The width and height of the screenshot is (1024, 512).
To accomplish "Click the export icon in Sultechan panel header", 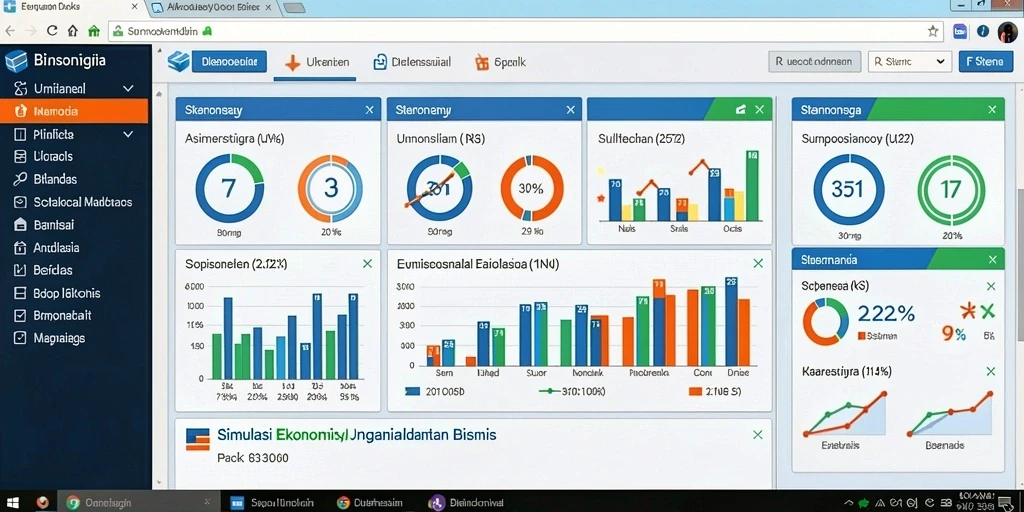I will click(x=741, y=110).
